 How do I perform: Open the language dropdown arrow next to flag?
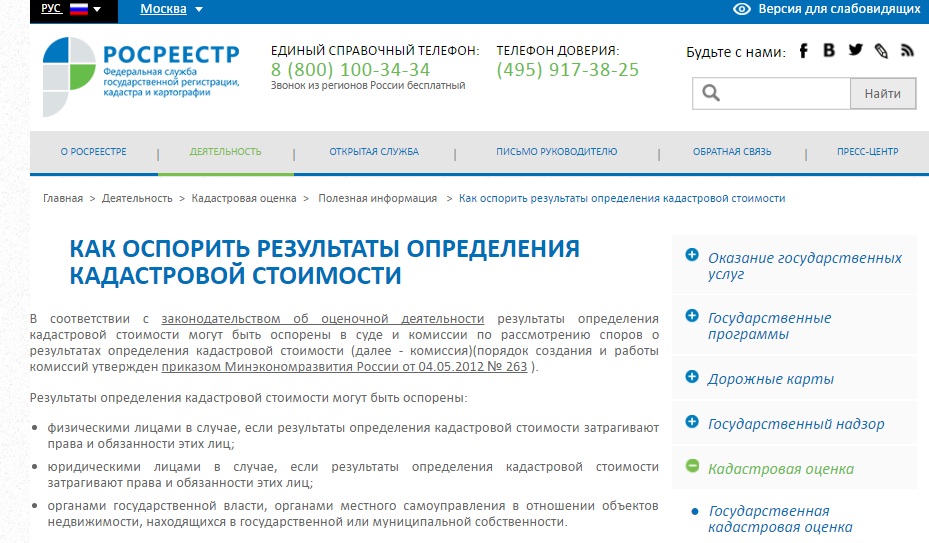97,9
